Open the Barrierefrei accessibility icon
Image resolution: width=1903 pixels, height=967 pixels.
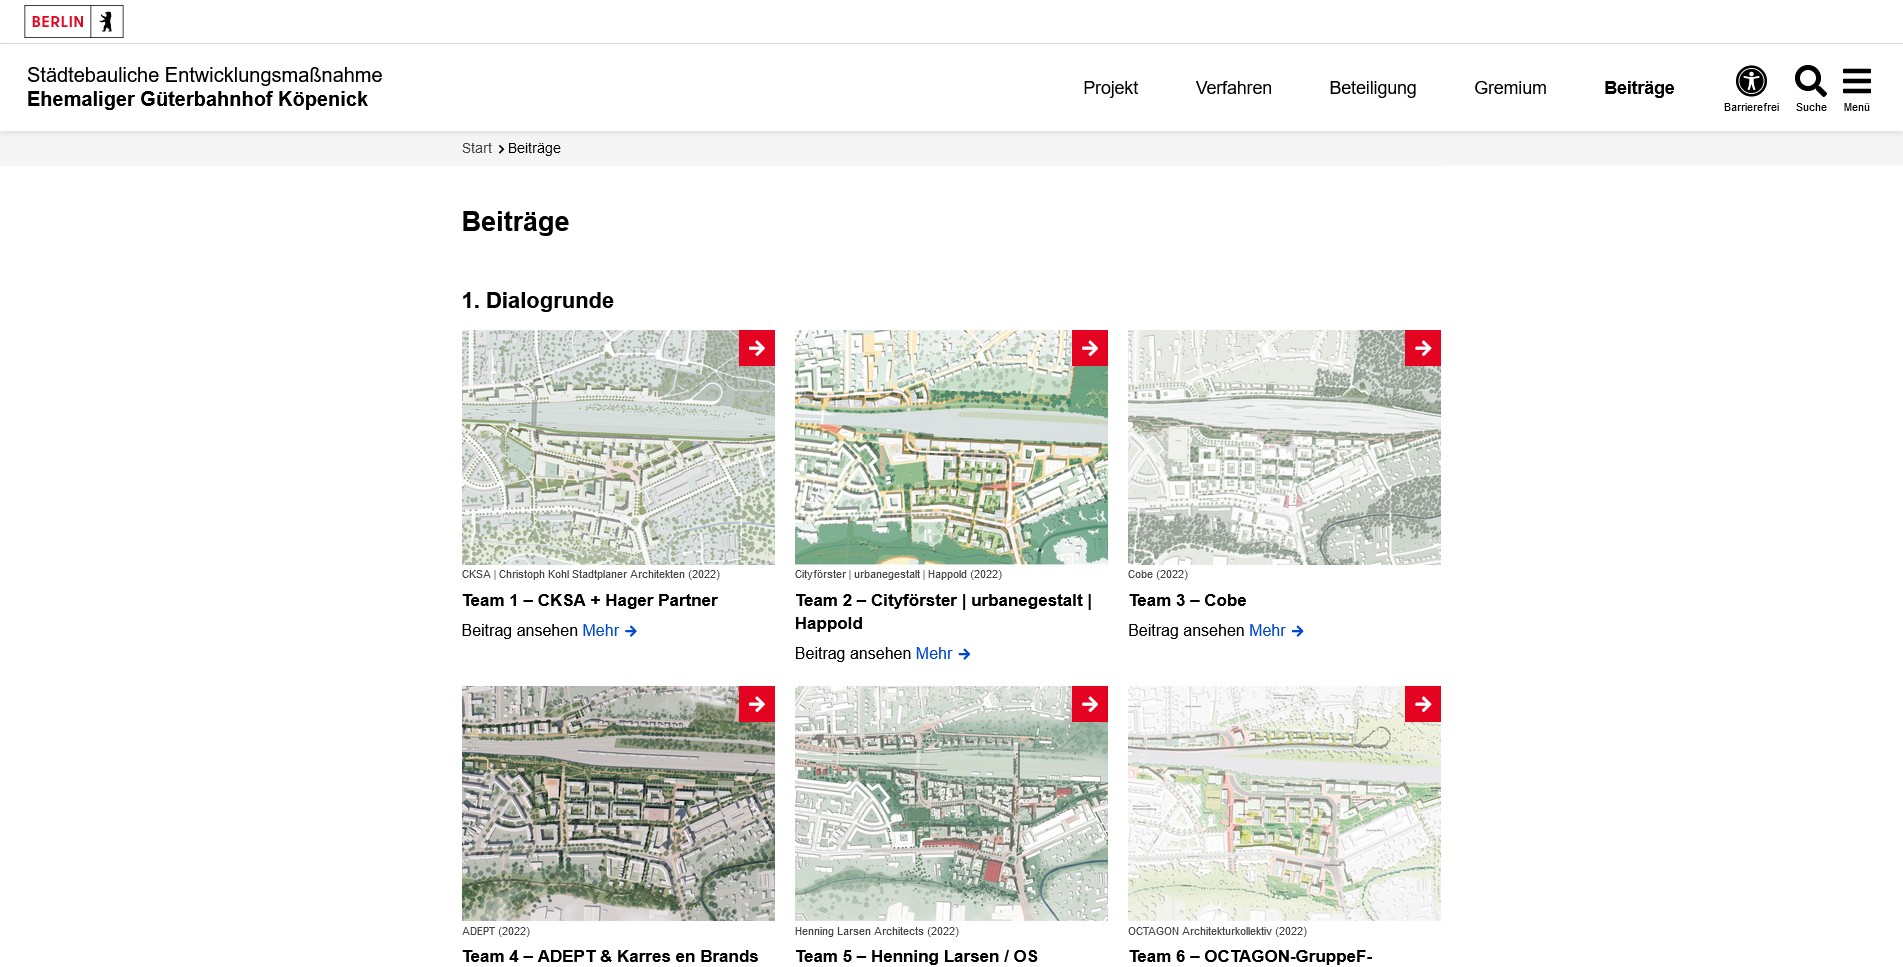(1750, 82)
